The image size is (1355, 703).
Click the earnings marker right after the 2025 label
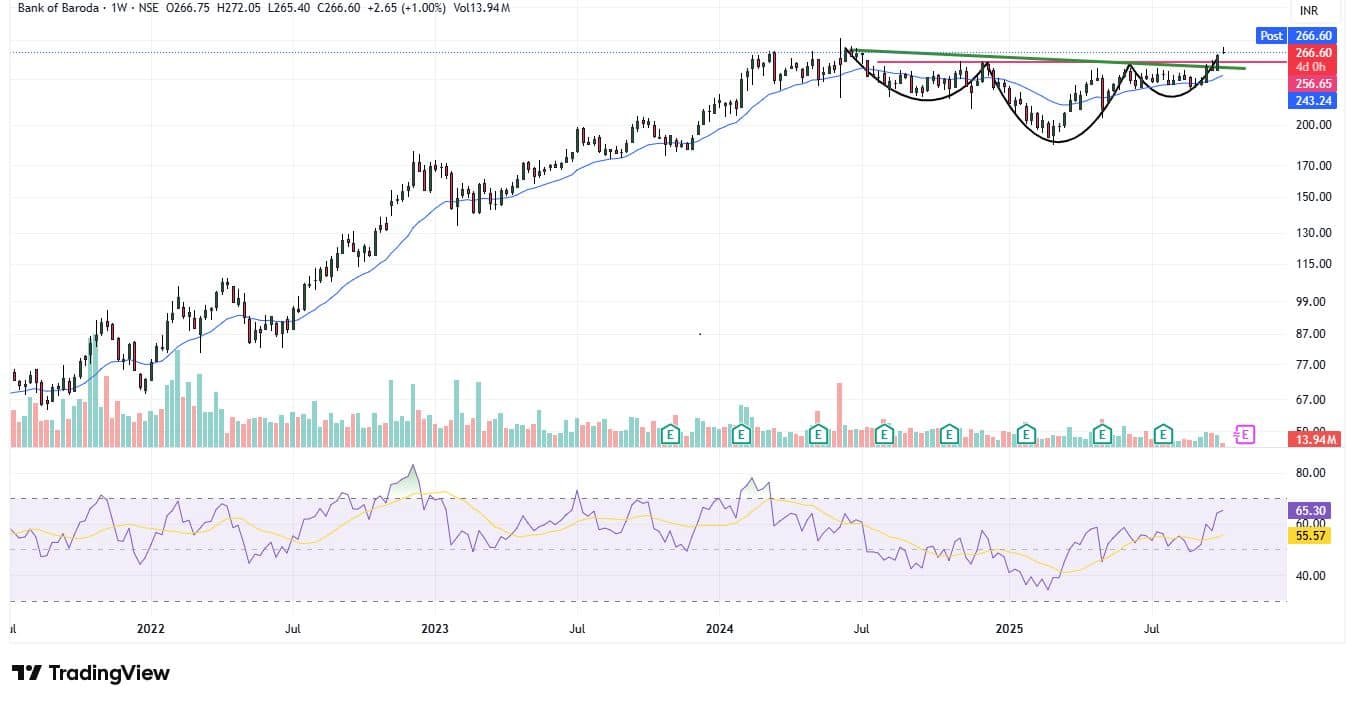point(1025,434)
